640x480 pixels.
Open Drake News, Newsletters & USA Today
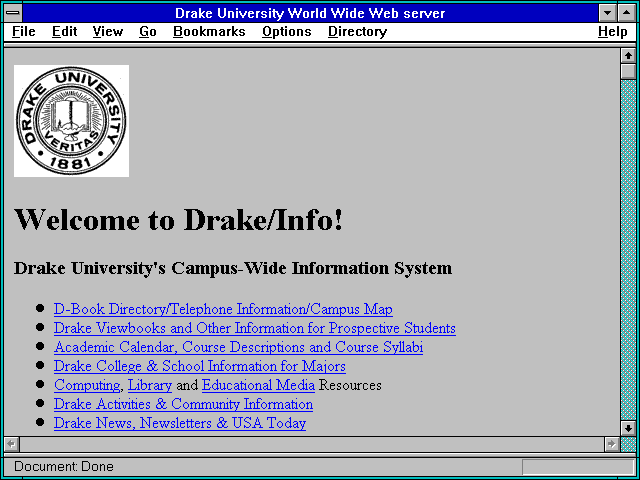pyautogui.click(x=180, y=423)
